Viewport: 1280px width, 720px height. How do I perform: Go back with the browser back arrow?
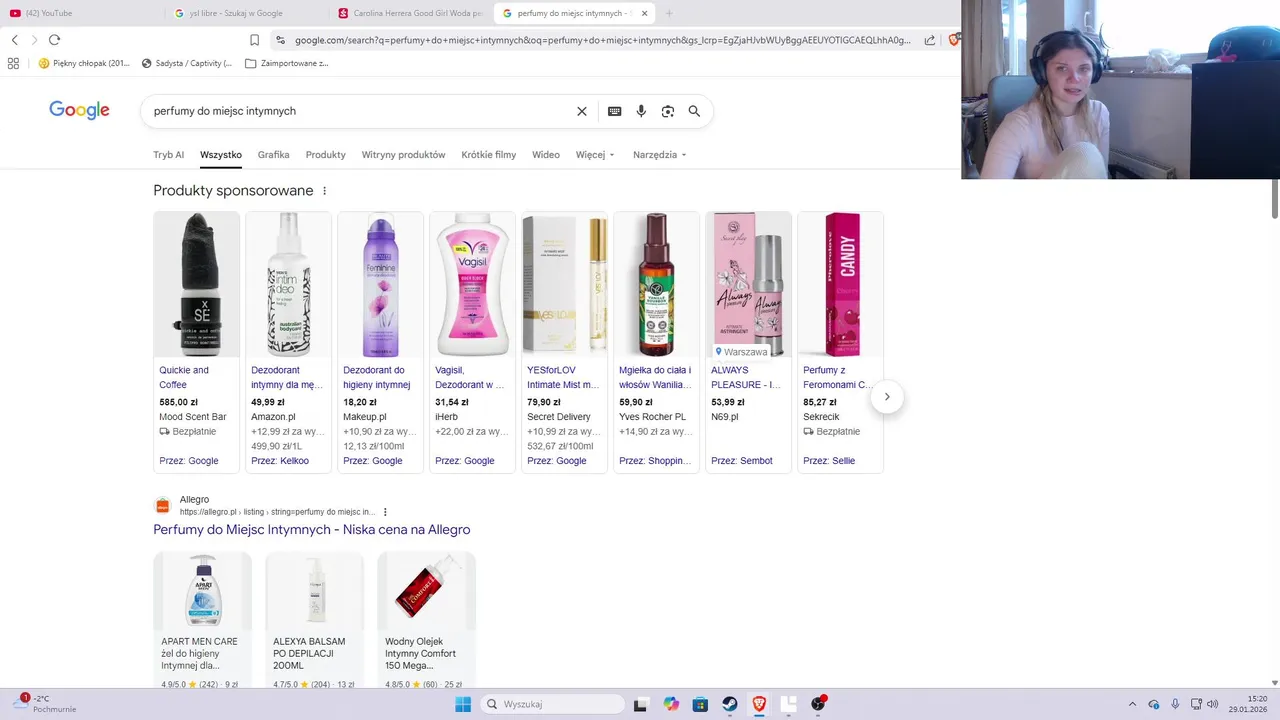point(14,40)
